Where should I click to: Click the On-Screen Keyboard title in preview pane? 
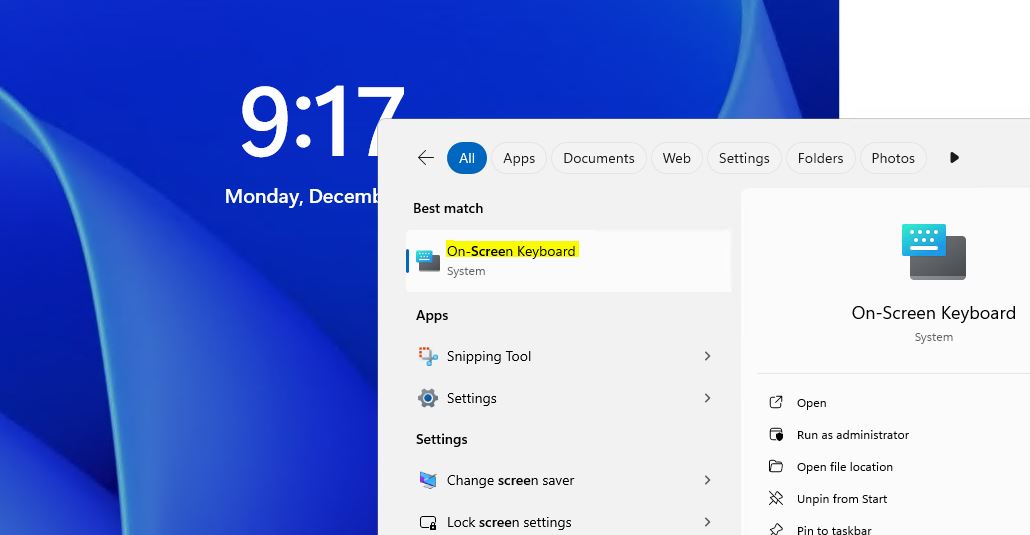[x=933, y=313]
